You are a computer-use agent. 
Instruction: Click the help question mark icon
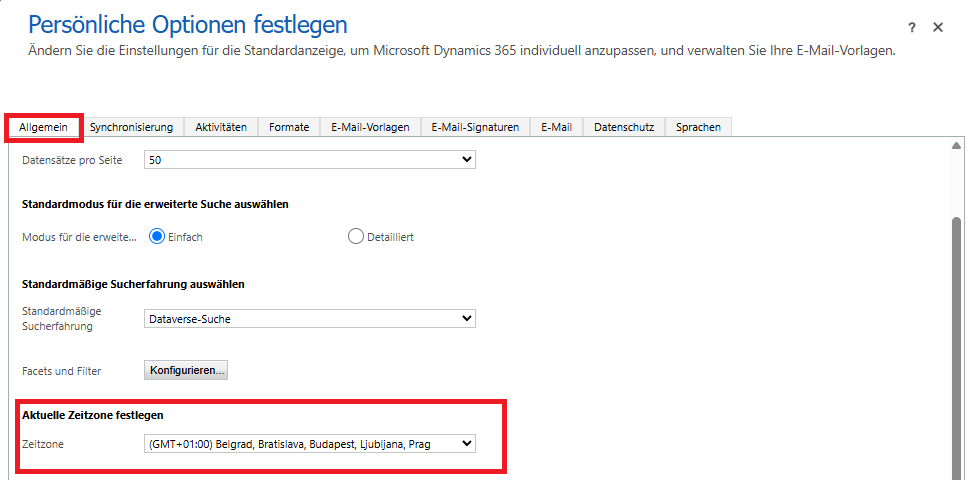point(912,28)
